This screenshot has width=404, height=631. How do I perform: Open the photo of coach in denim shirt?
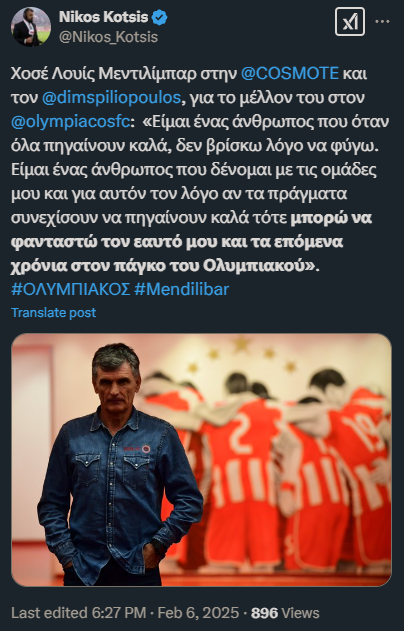(x=201, y=460)
